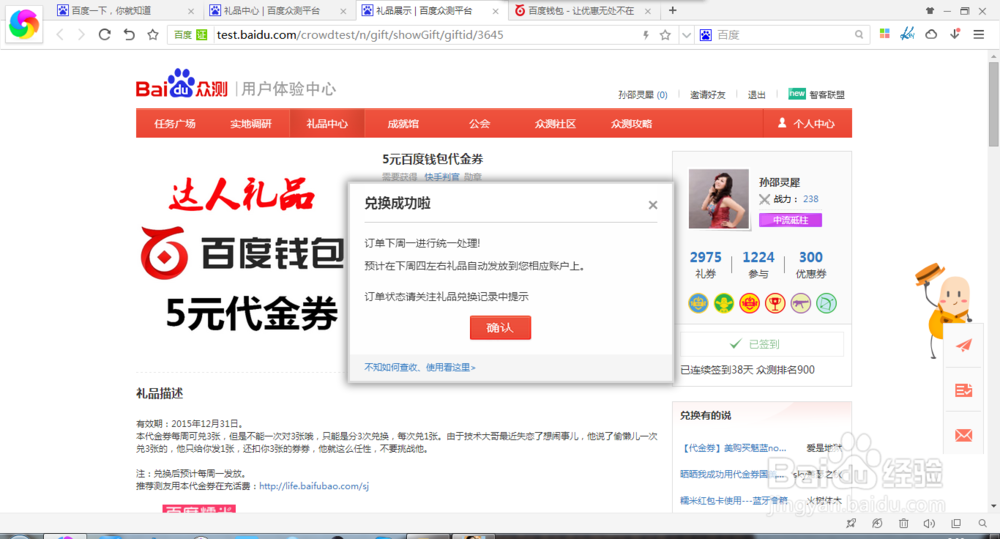Open 不知如何查收、使用看这里 link
Viewport: 1000px width, 539px height.
420,367
